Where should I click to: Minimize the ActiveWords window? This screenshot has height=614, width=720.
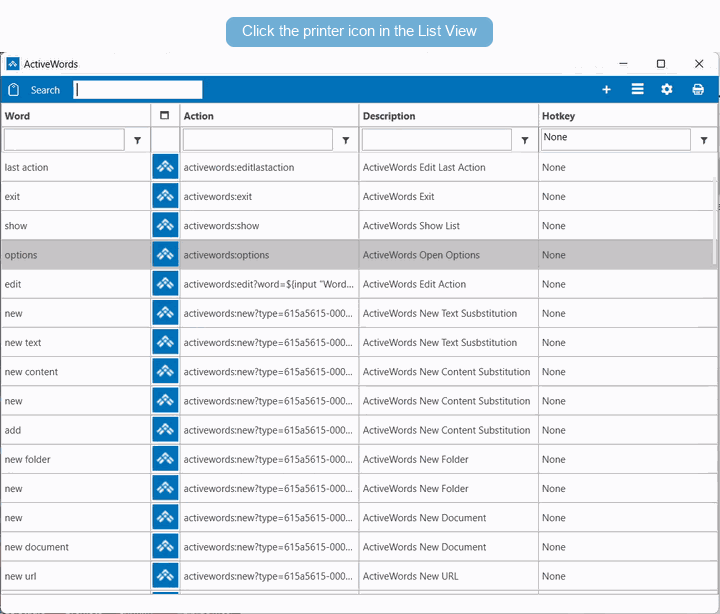pos(623,63)
